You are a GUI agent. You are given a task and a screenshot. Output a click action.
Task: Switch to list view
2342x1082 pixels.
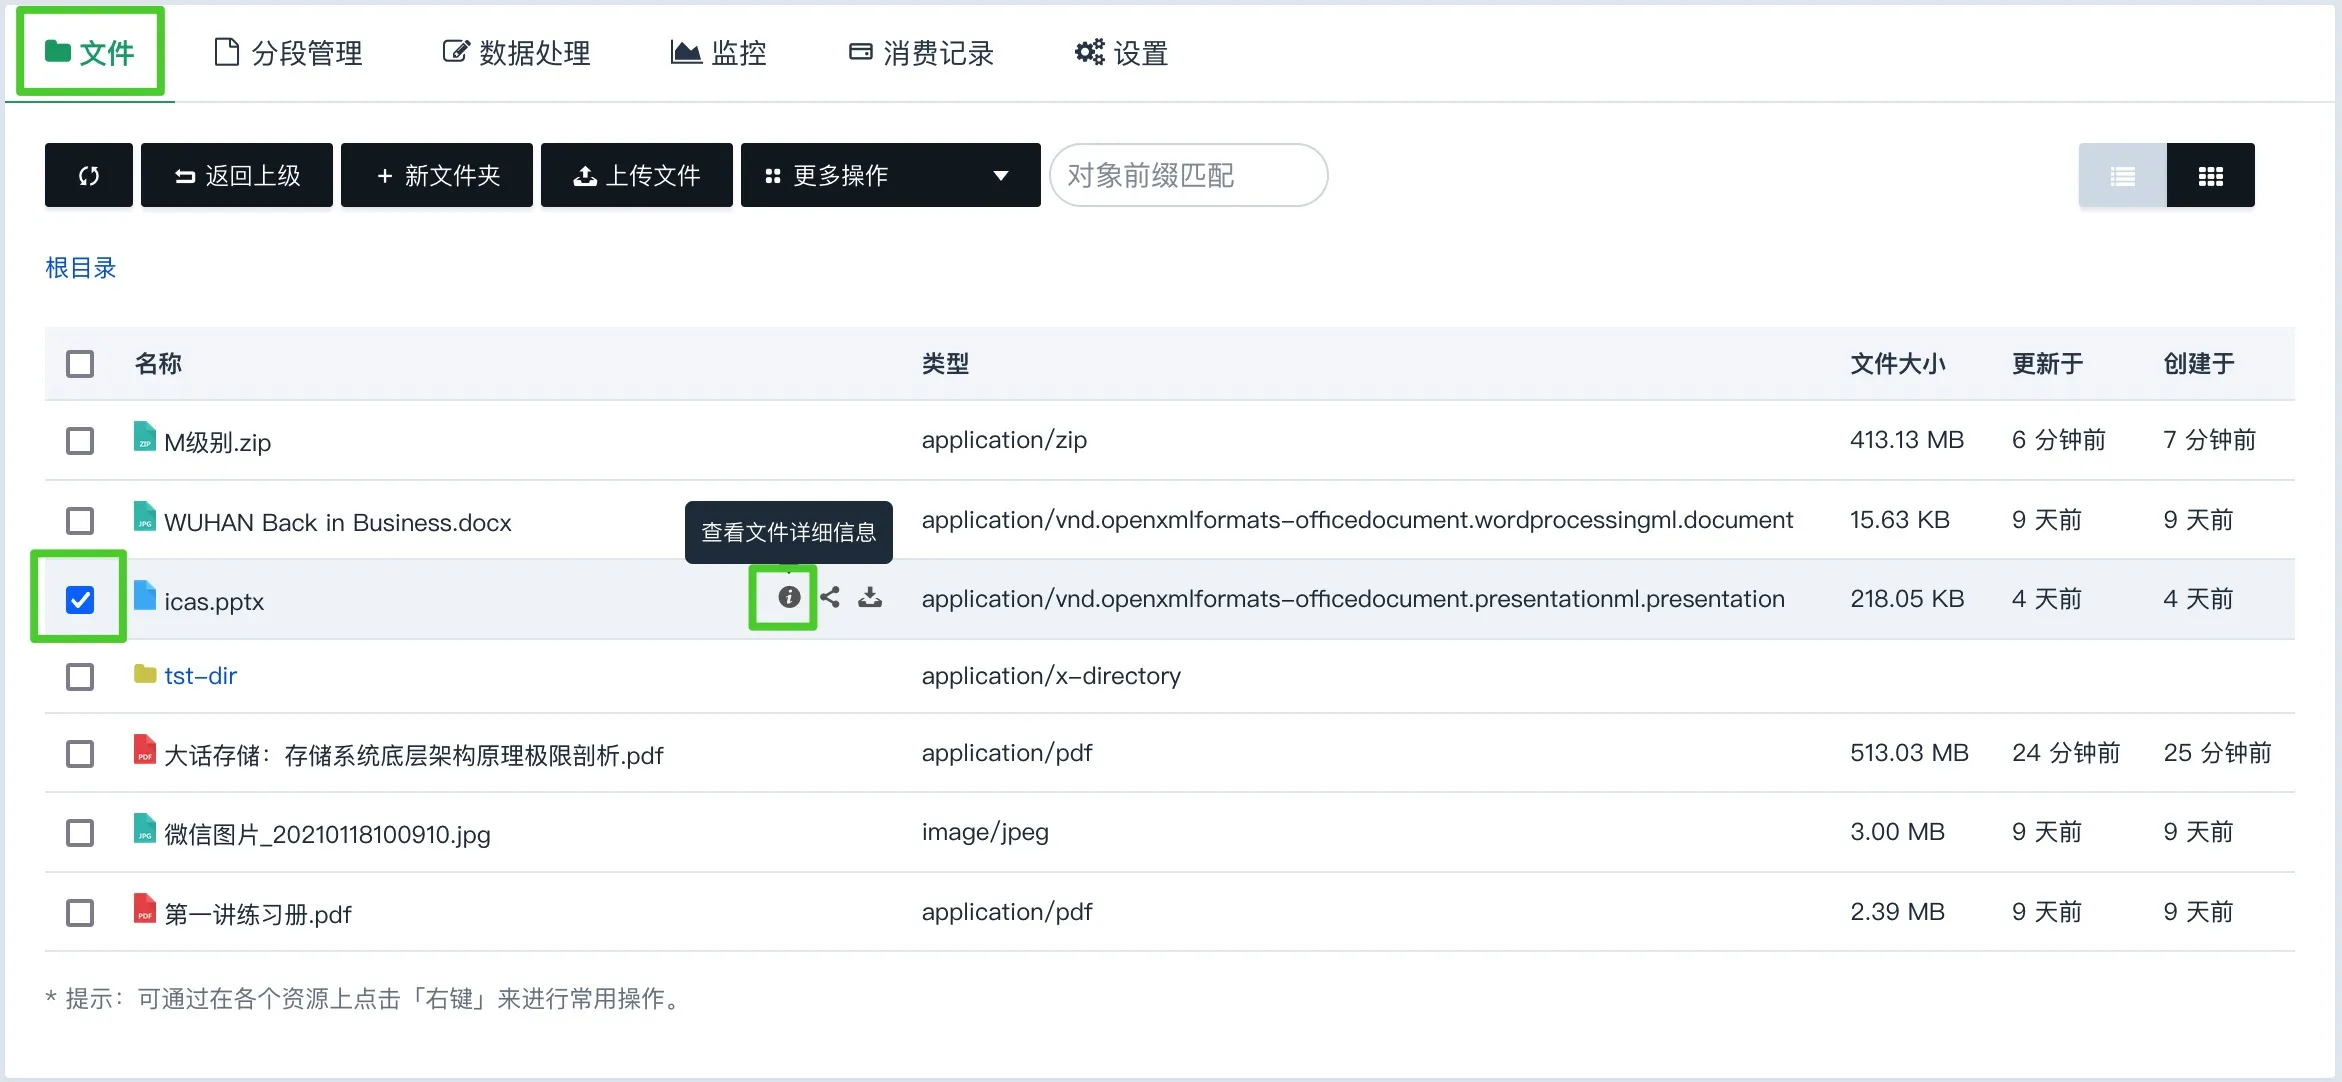tap(2121, 175)
